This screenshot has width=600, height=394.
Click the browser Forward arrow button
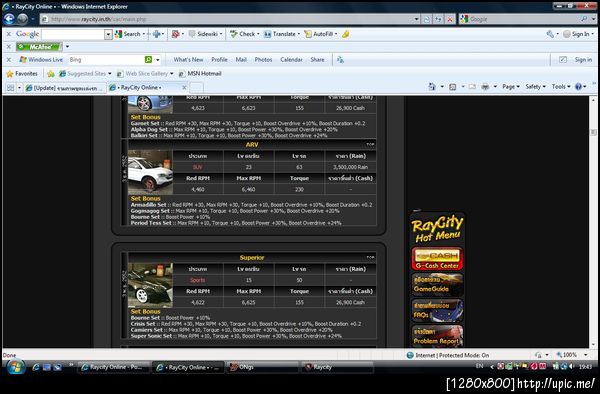tap(23, 19)
